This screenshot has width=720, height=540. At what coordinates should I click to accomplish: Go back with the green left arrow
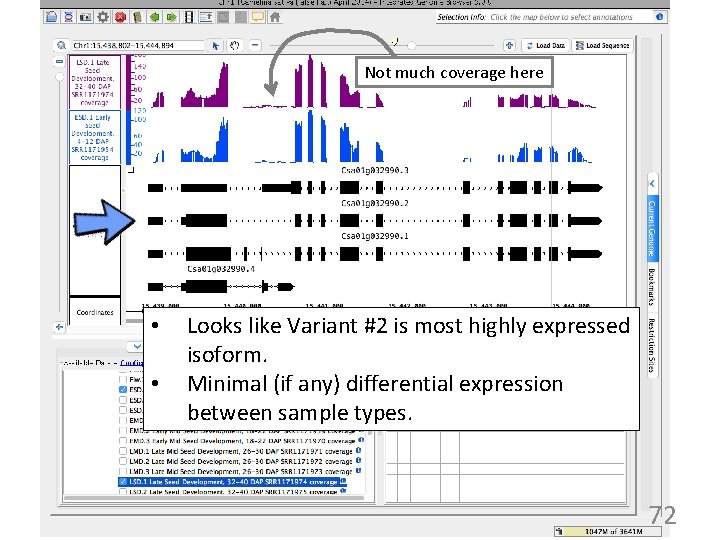click(154, 17)
